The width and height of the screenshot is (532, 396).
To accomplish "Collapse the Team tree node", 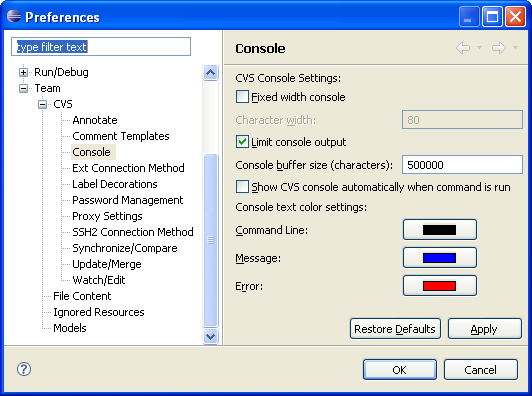I will [23, 88].
